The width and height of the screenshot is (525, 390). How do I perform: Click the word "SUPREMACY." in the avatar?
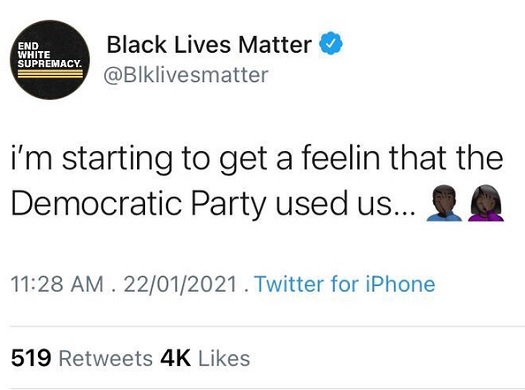50,64
